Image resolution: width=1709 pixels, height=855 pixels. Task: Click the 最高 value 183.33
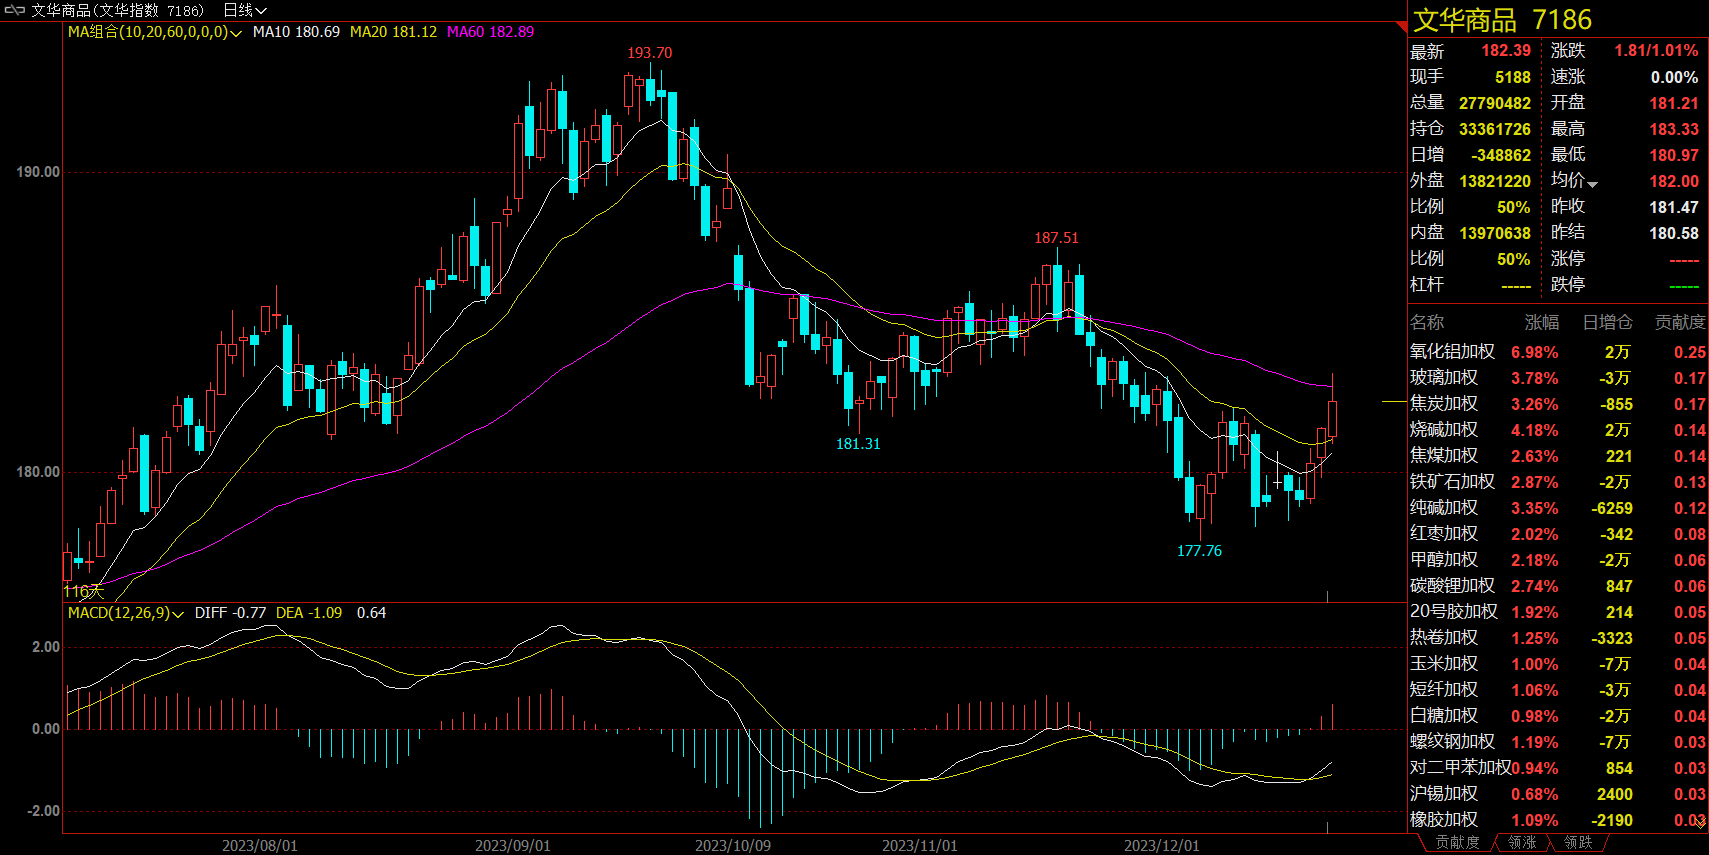[1674, 129]
